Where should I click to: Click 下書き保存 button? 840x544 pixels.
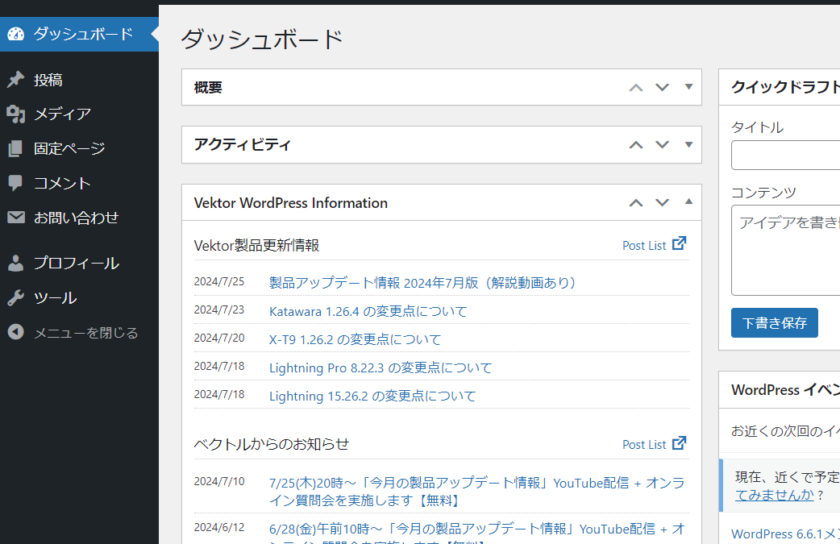(x=774, y=323)
